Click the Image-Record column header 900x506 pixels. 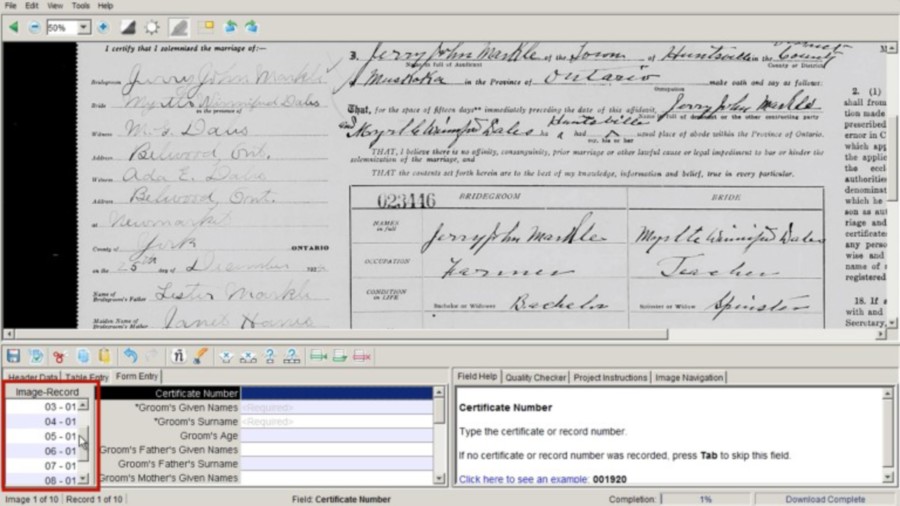pos(47,392)
